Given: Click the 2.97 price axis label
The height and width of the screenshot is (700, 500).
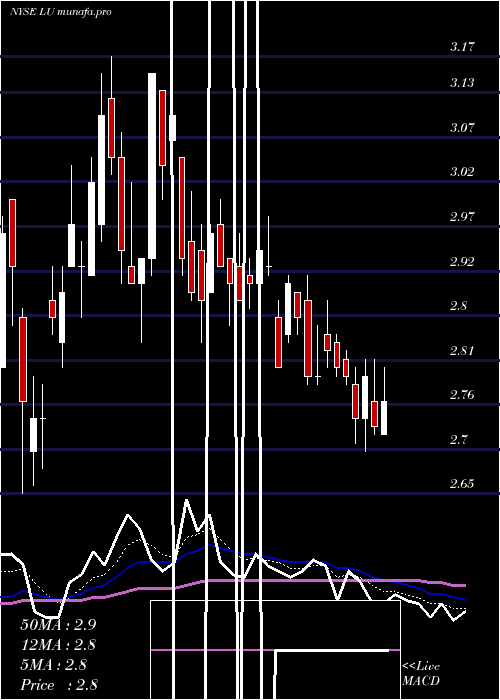Looking at the screenshot, I should [462, 217].
